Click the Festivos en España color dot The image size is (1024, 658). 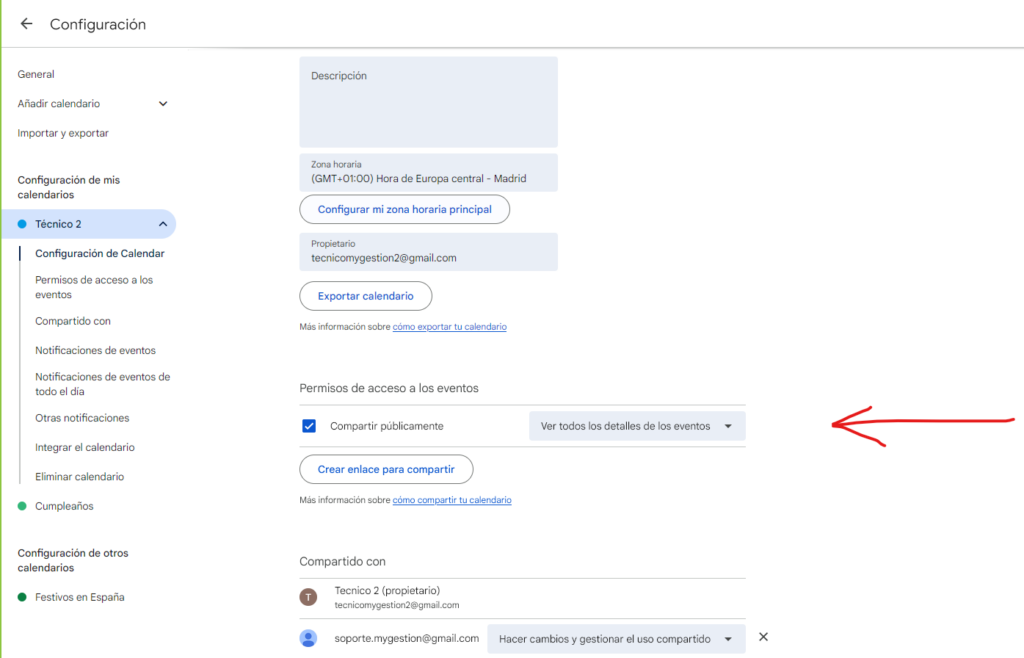click(x=22, y=597)
